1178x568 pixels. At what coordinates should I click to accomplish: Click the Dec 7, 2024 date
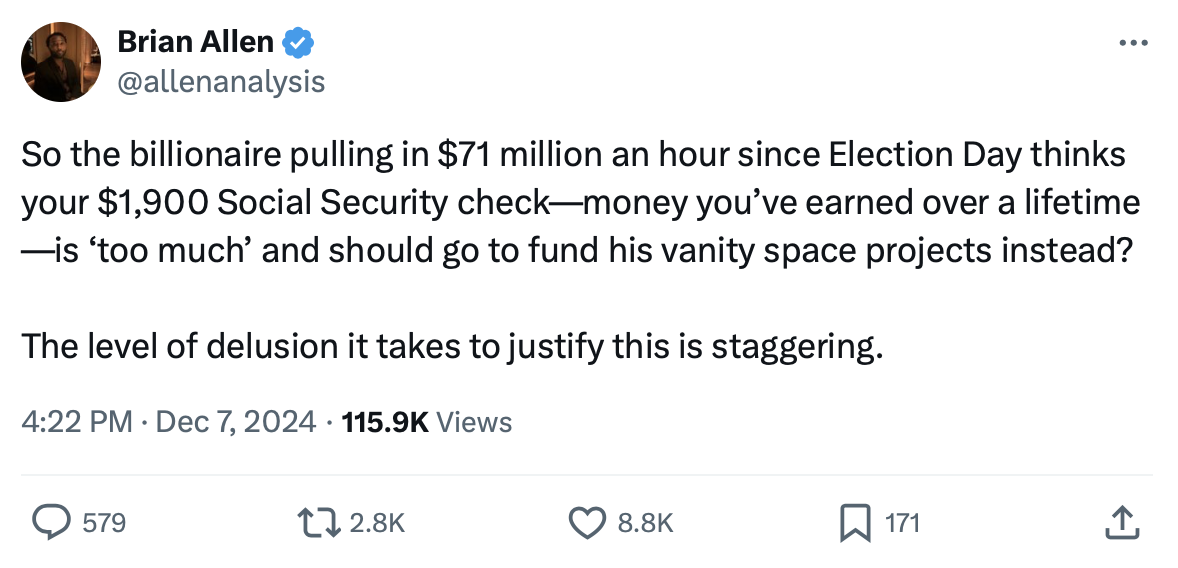point(238,422)
